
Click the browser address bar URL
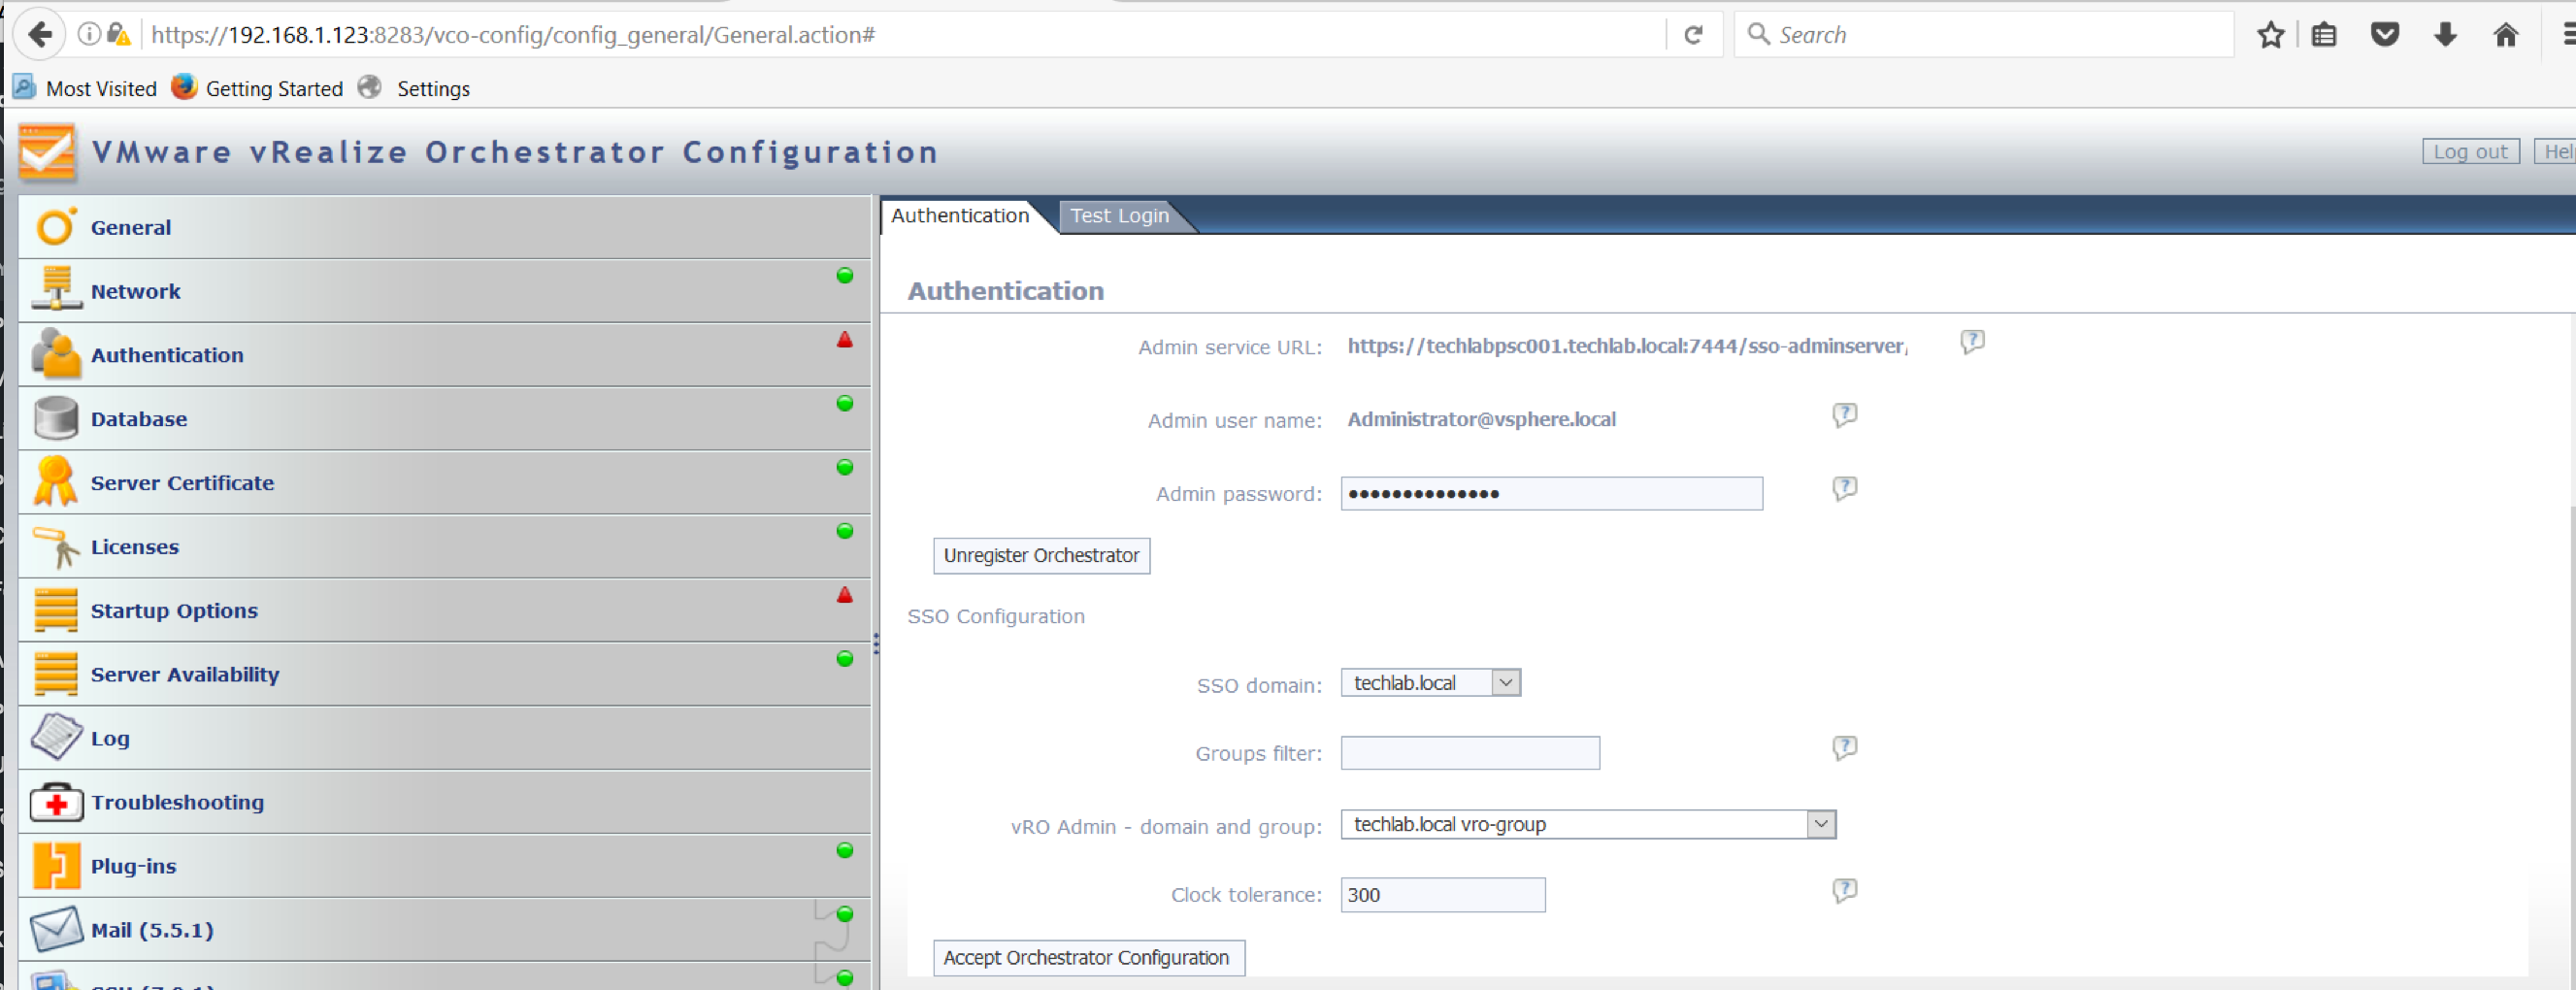click(x=513, y=35)
